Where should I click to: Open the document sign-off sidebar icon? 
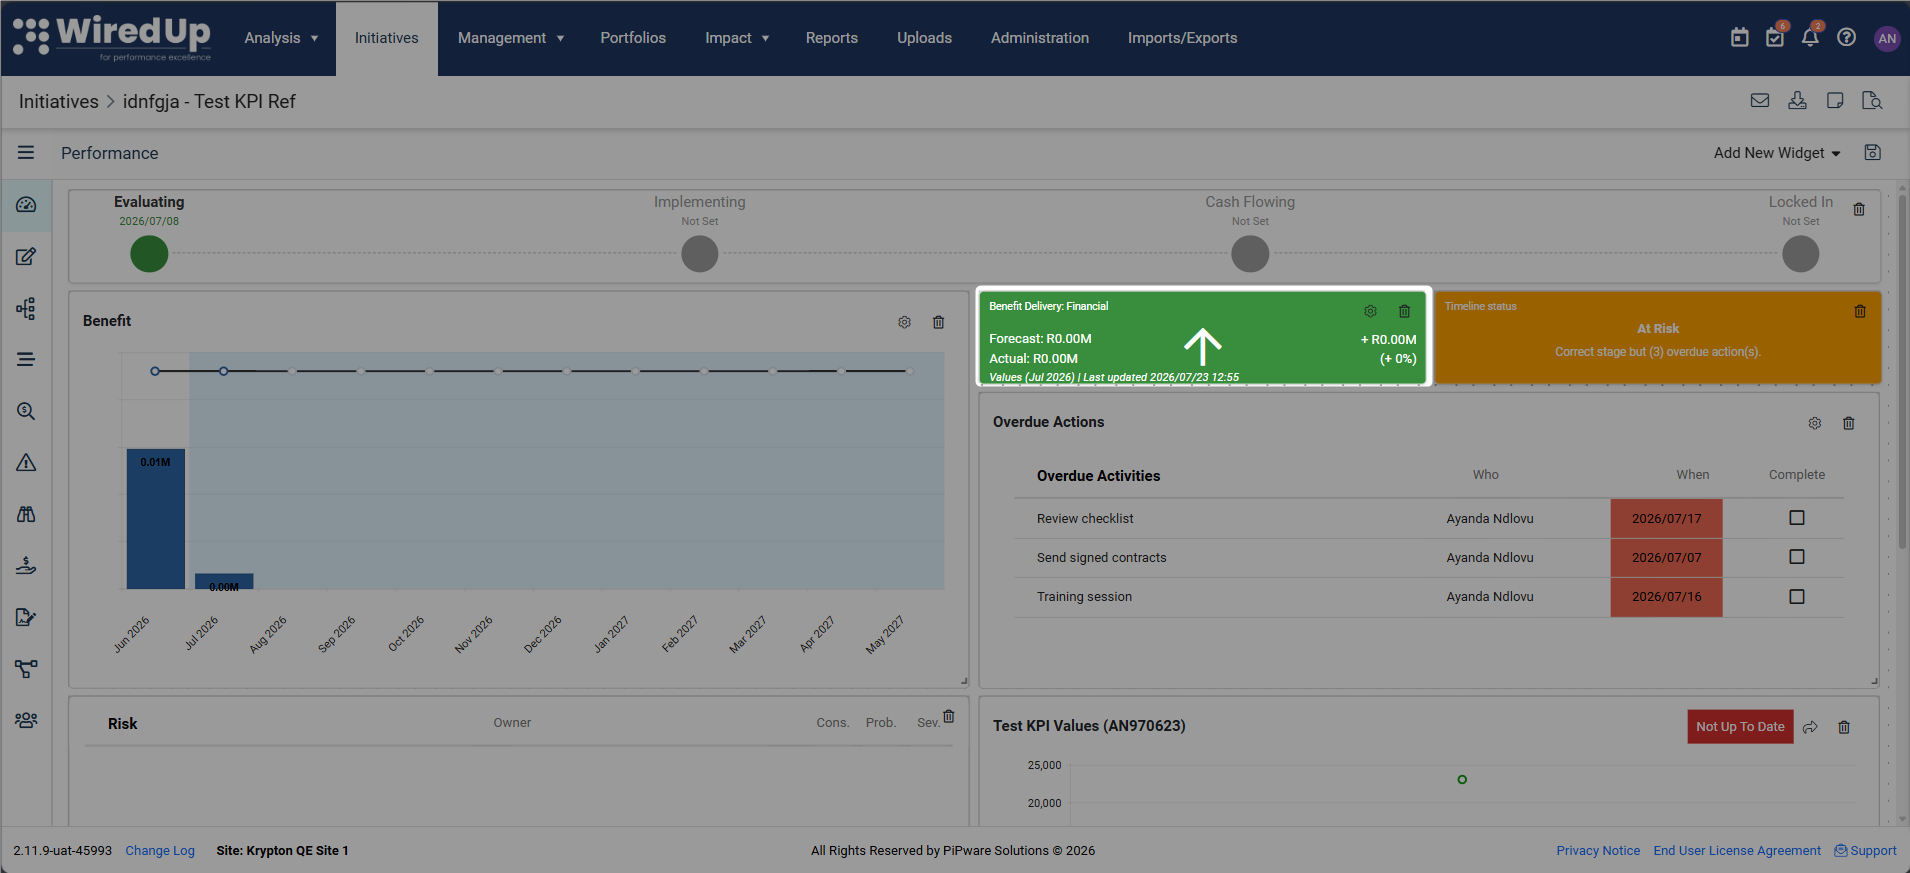click(x=26, y=617)
